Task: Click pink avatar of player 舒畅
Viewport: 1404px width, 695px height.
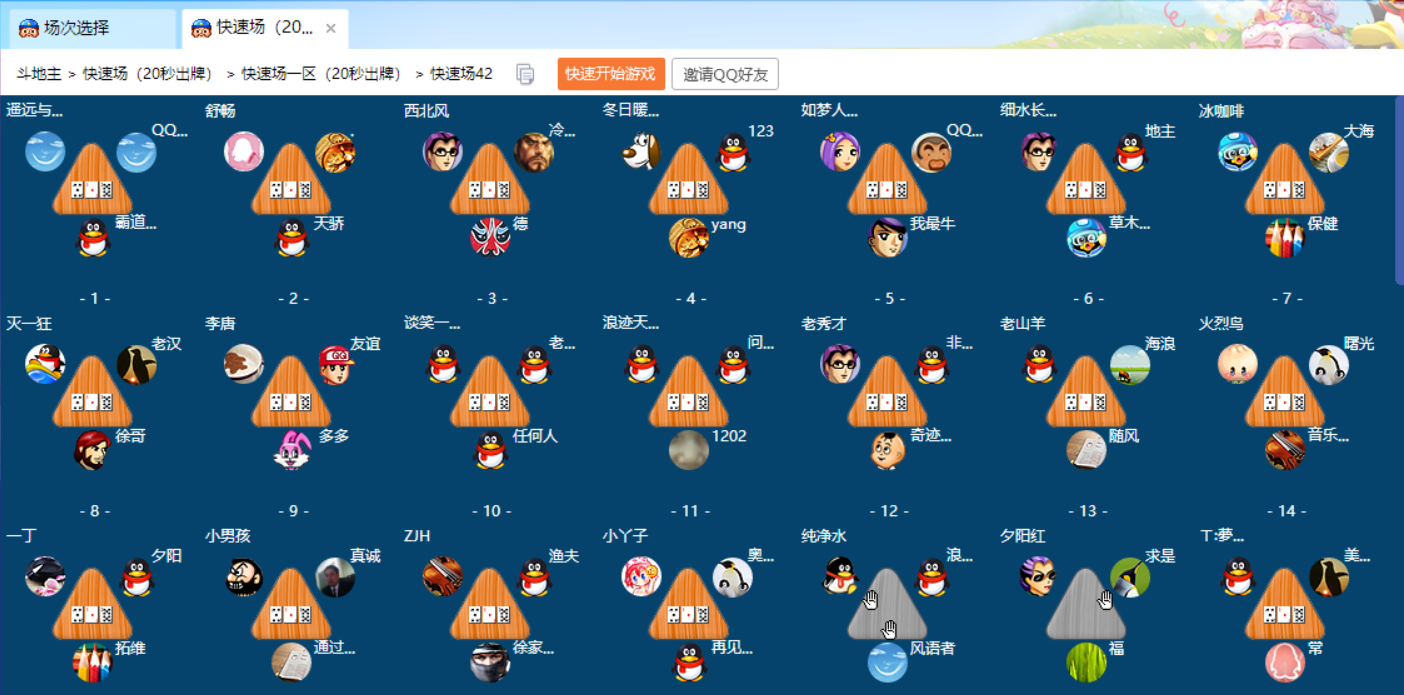Action: [x=244, y=152]
